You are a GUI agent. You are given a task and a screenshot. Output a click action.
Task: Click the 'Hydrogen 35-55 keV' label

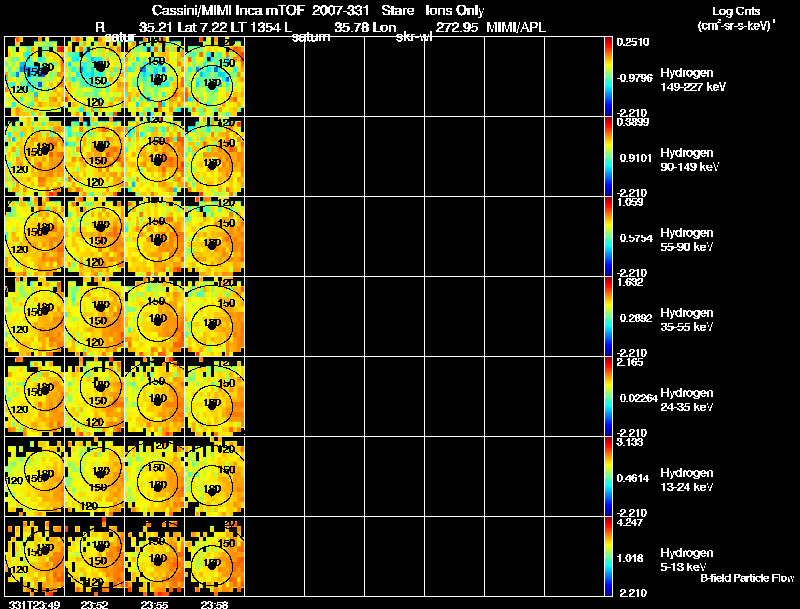(x=687, y=320)
